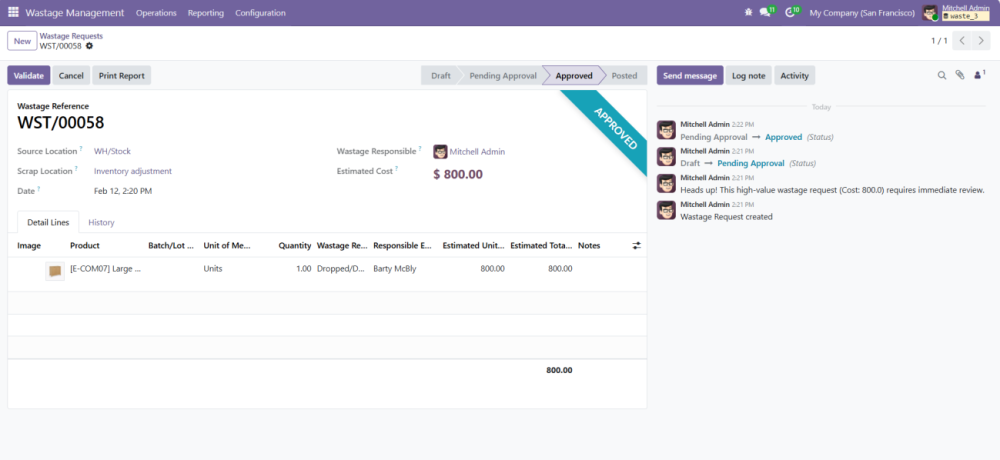Open the Wastage Requests breadcrumb link
The width and height of the screenshot is (1000, 460).
click(71, 36)
